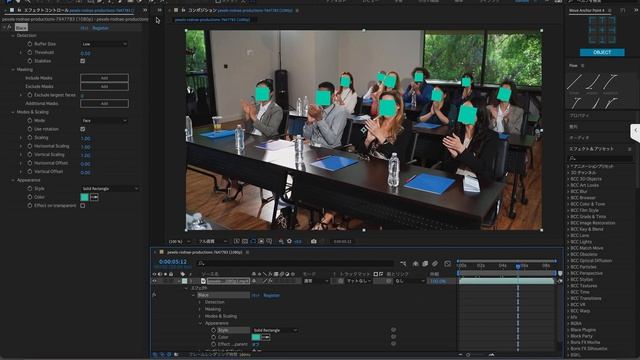Click the Register link in Effect Controls

pos(100,28)
